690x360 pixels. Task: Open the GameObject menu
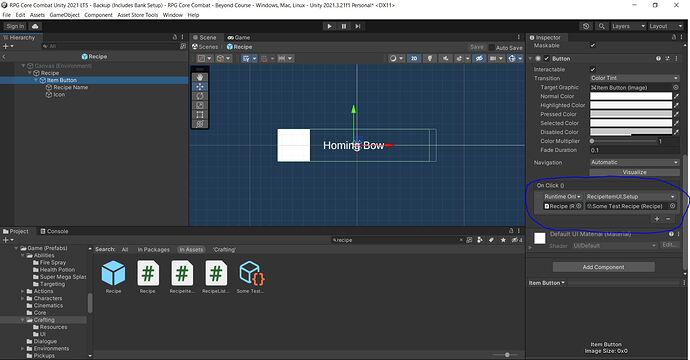point(64,15)
